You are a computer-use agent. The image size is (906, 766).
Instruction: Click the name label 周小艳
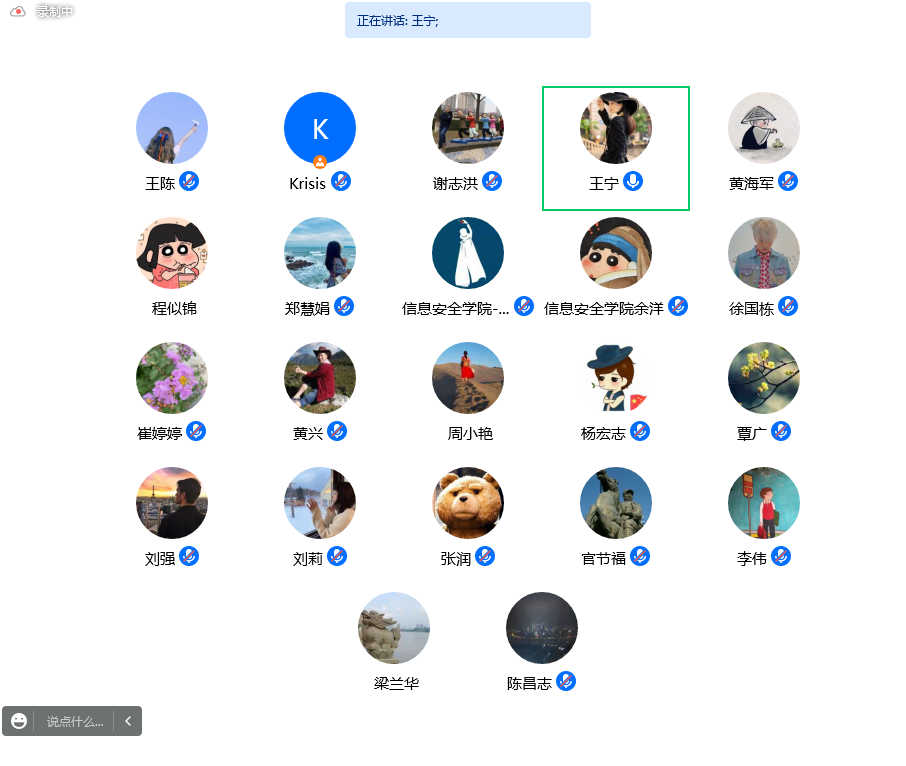click(470, 433)
